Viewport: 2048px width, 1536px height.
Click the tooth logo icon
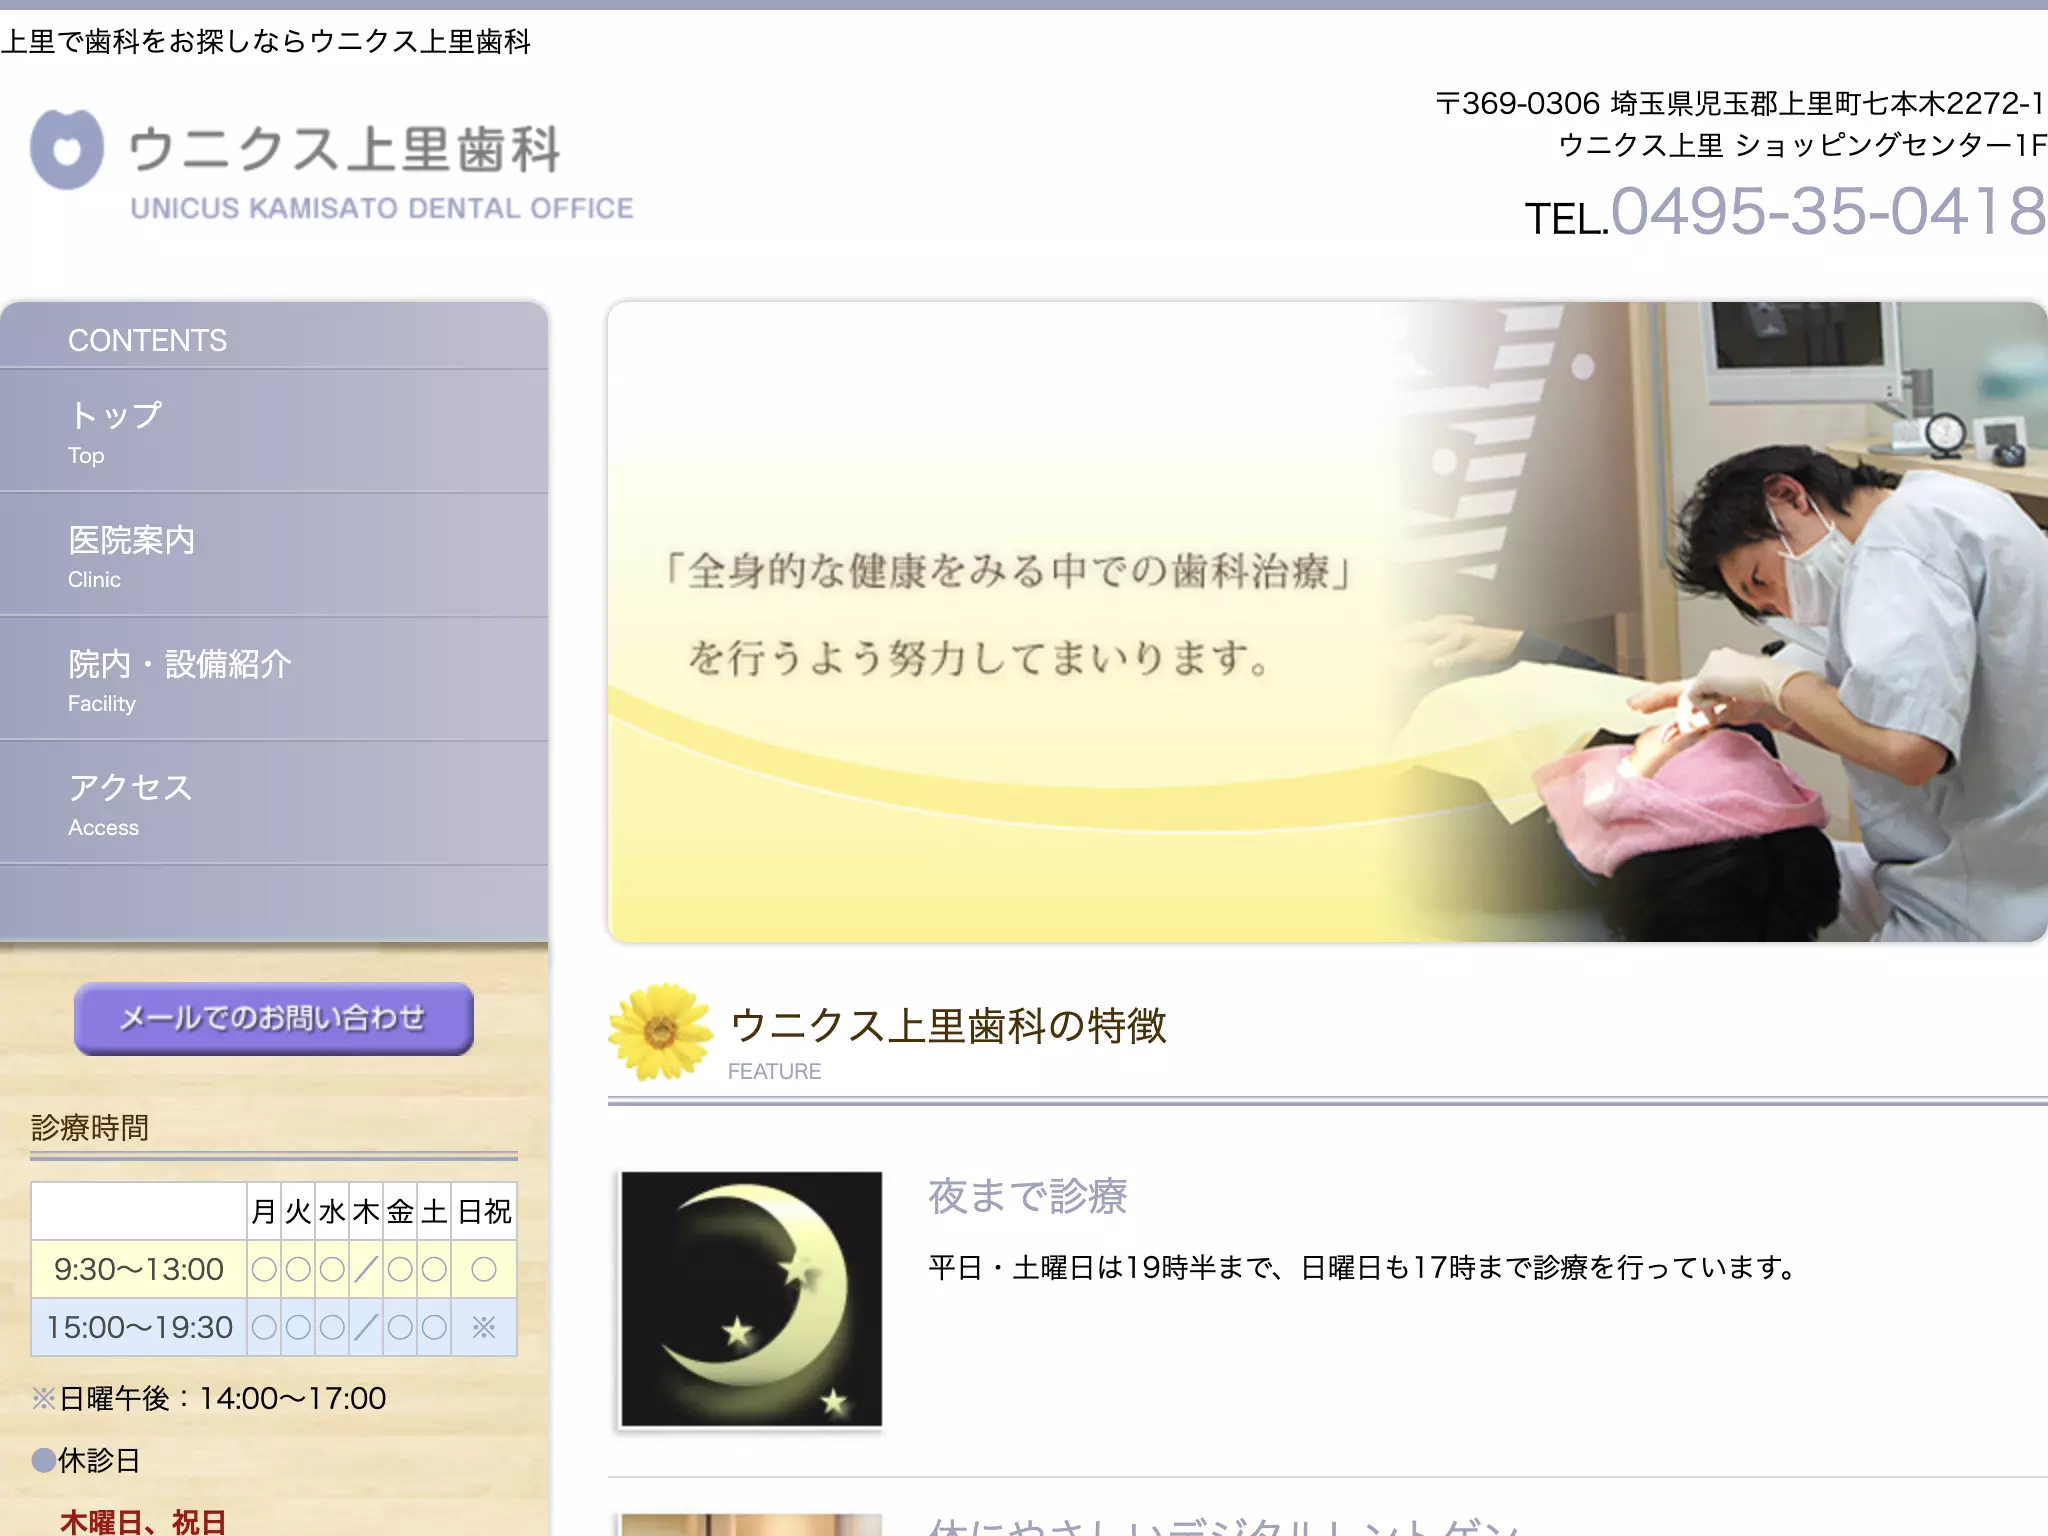(67, 149)
